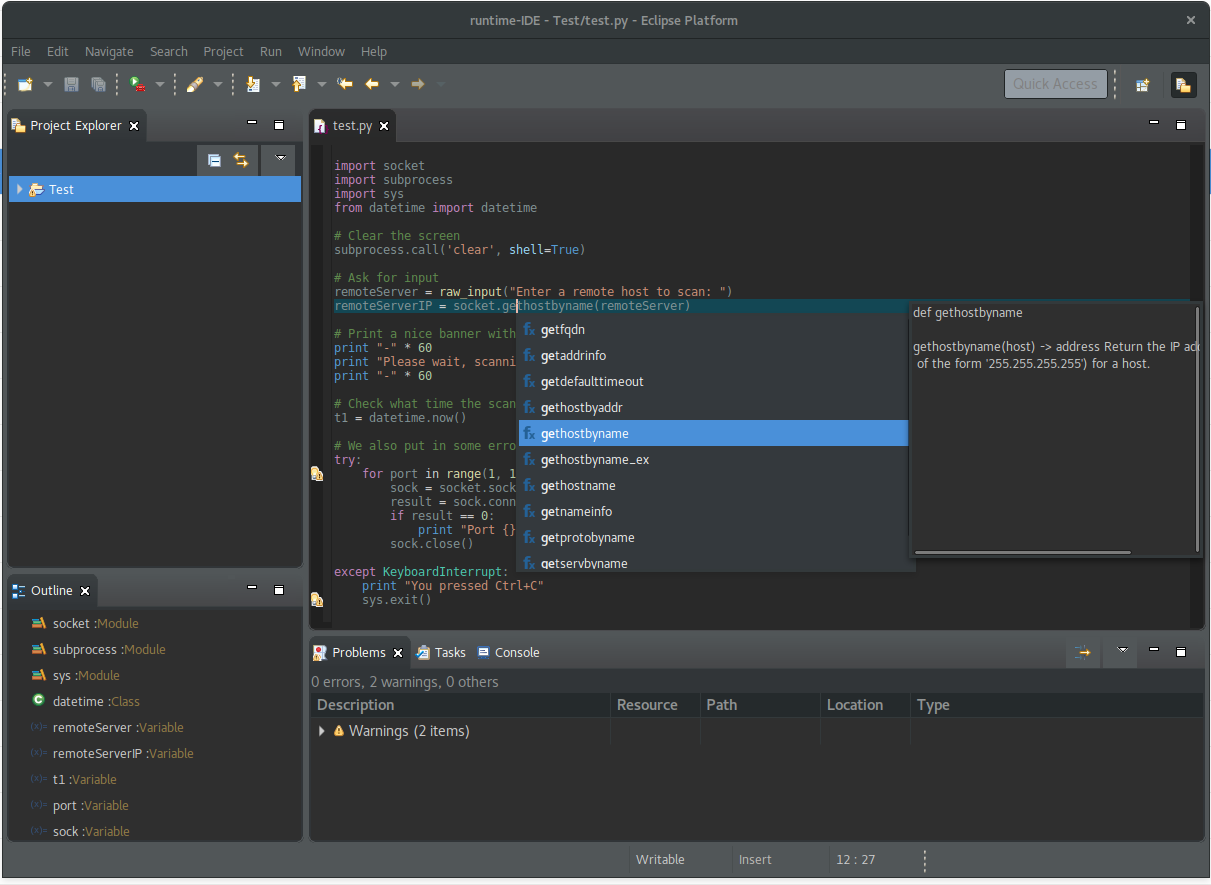Screen dimensions: 1211x885
Task: Select the subprocess module in Outline
Action: (x=98, y=649)
